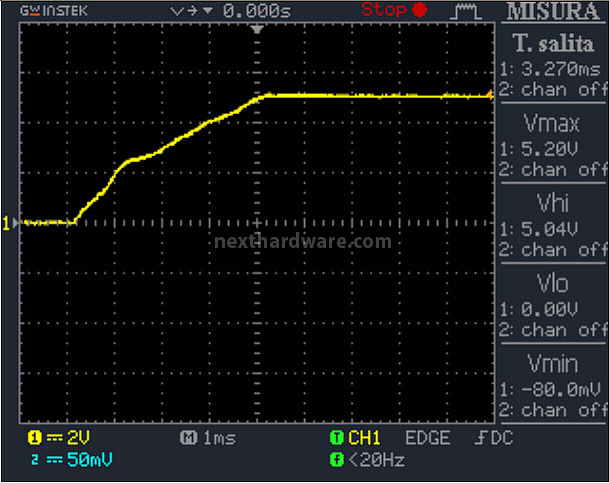Click the channel 2 50mV scale readout
This screenshot has width=609, height=483.
tap(90, 460)
